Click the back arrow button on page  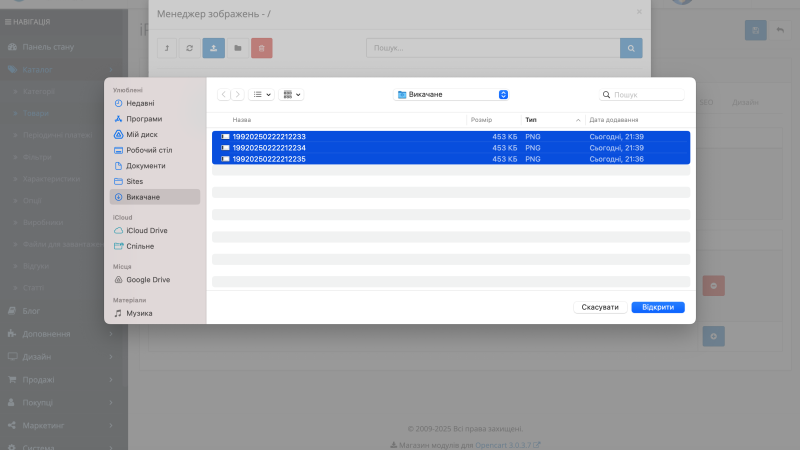(780, 31)
